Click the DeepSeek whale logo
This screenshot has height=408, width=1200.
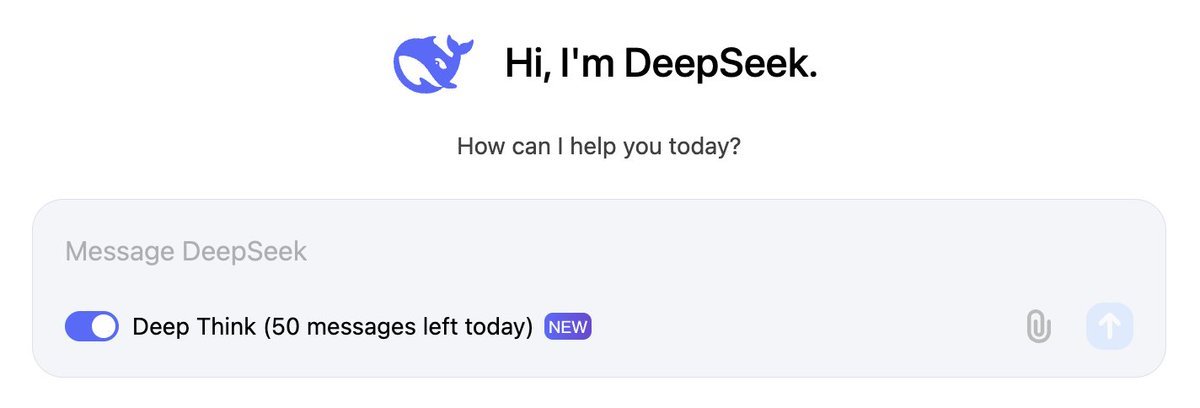[432, 65]
